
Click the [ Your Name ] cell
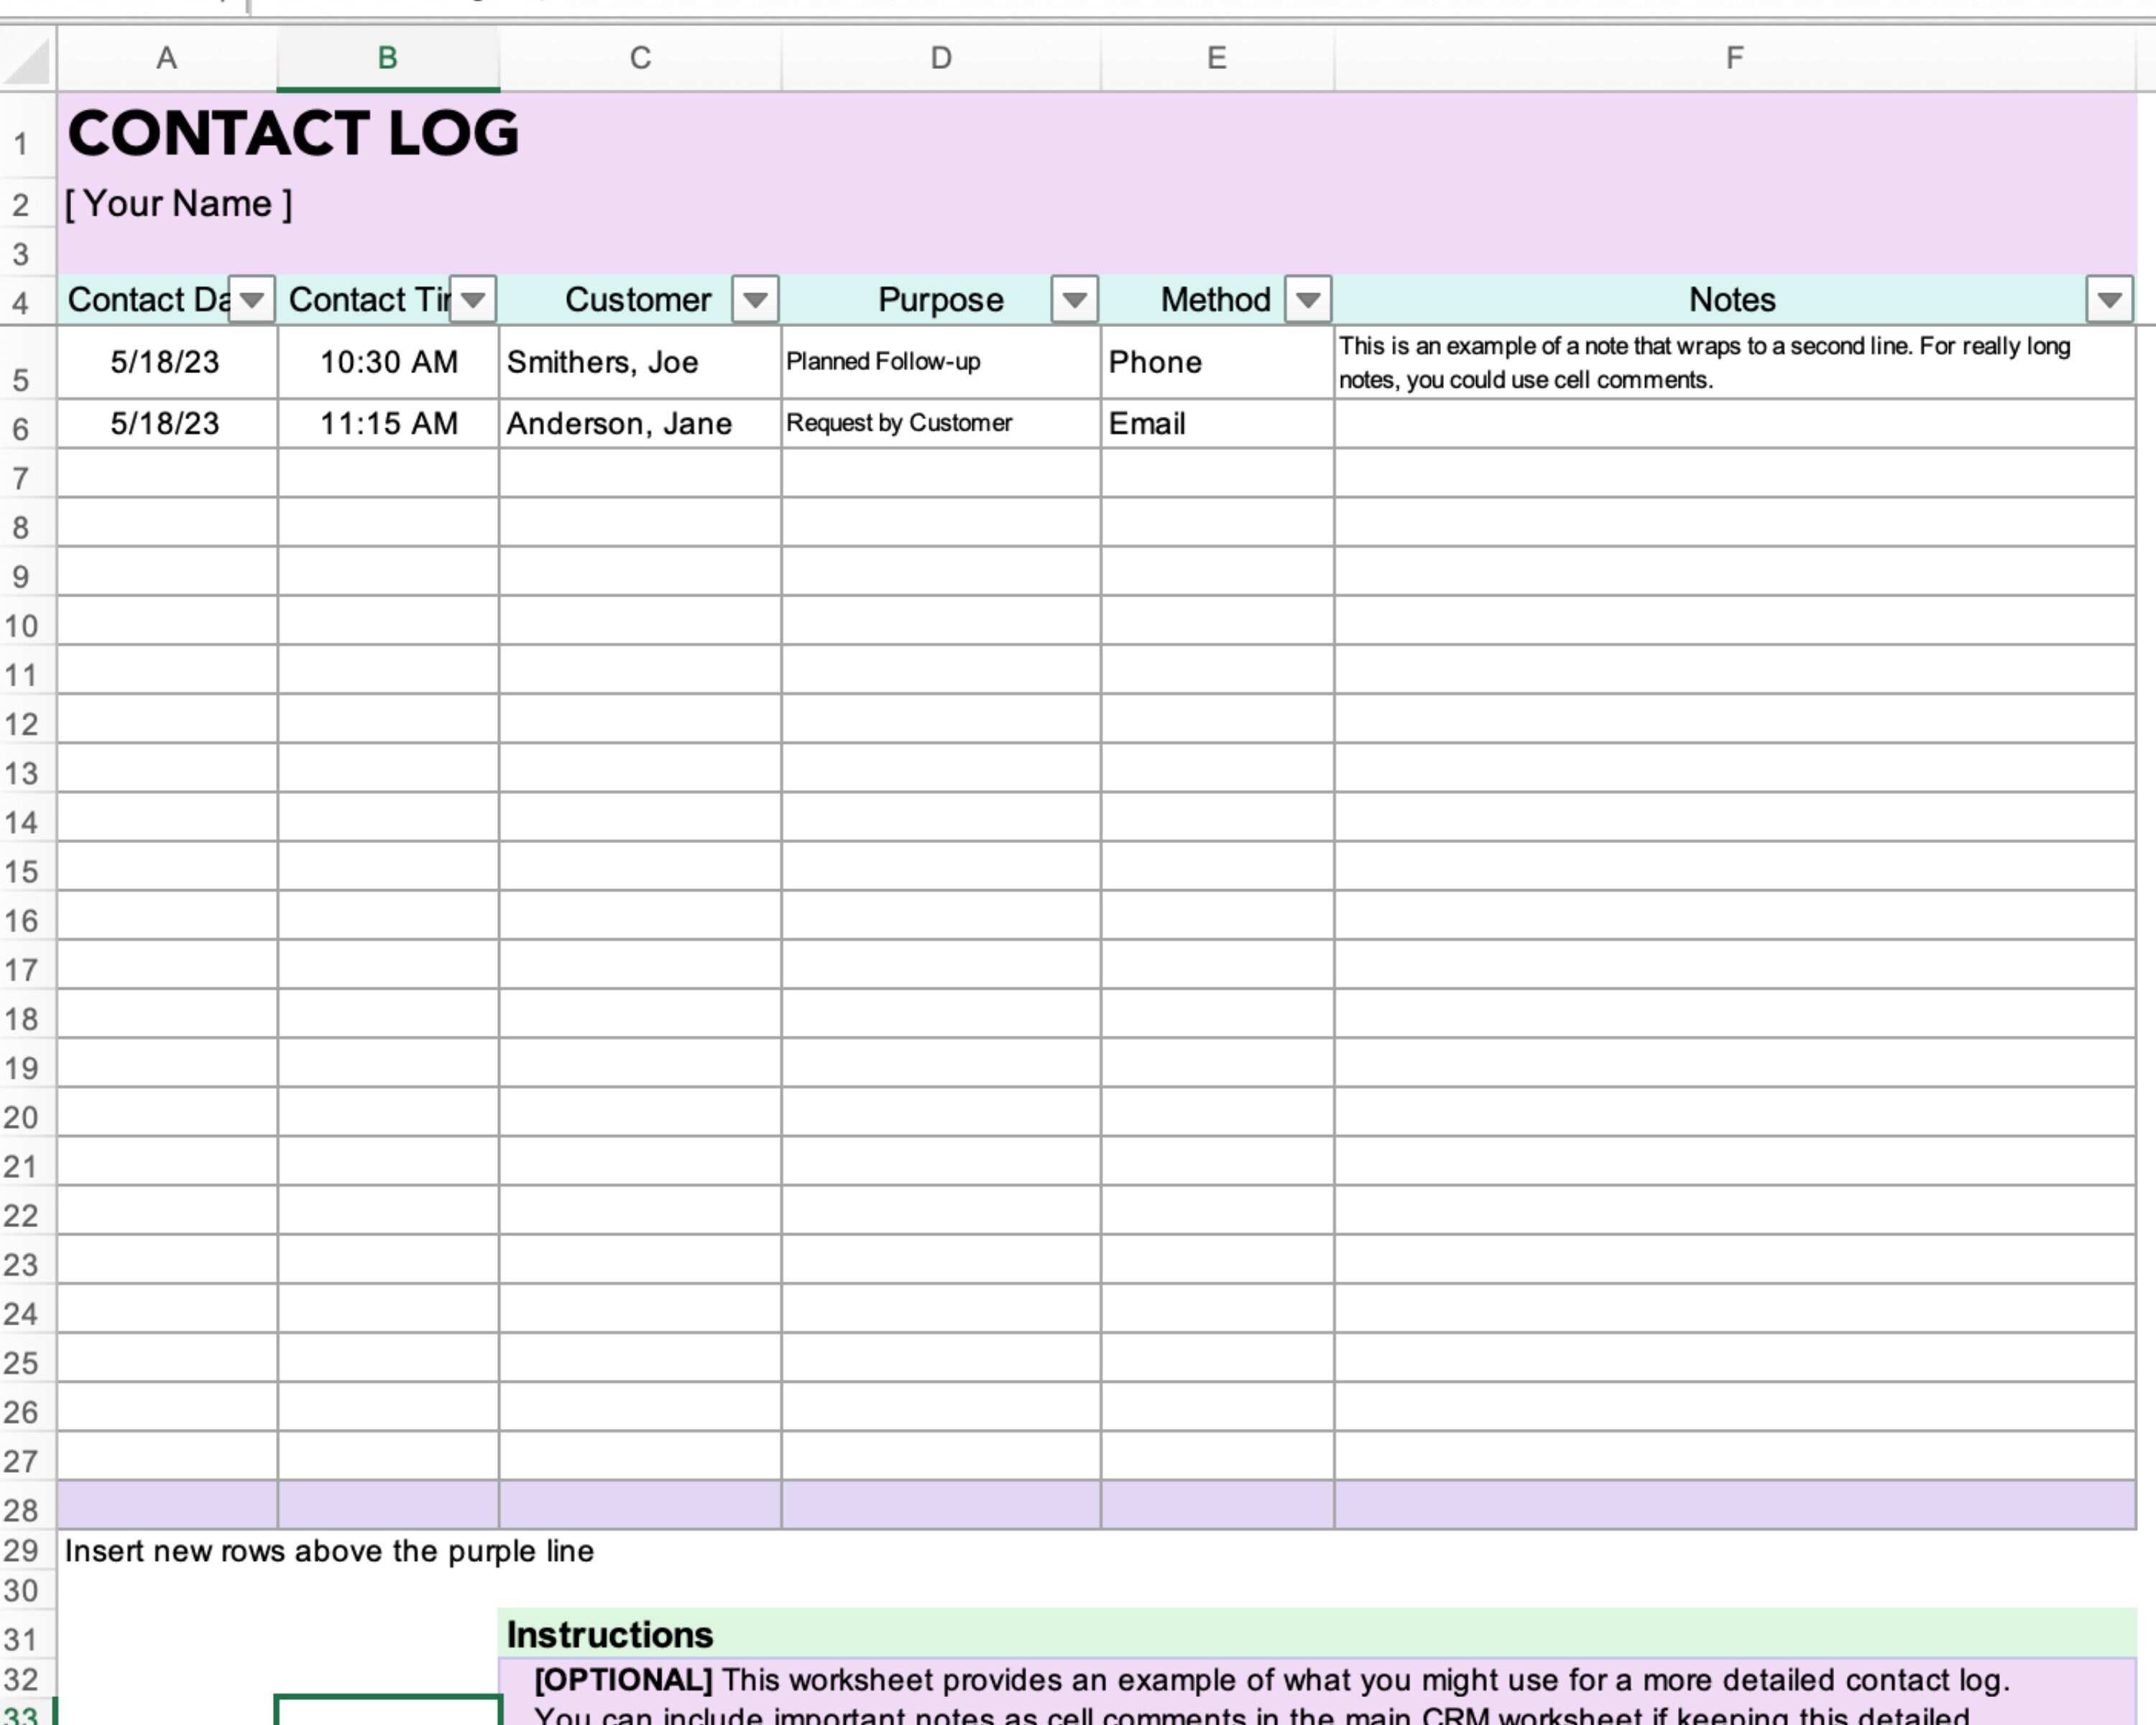179,204
